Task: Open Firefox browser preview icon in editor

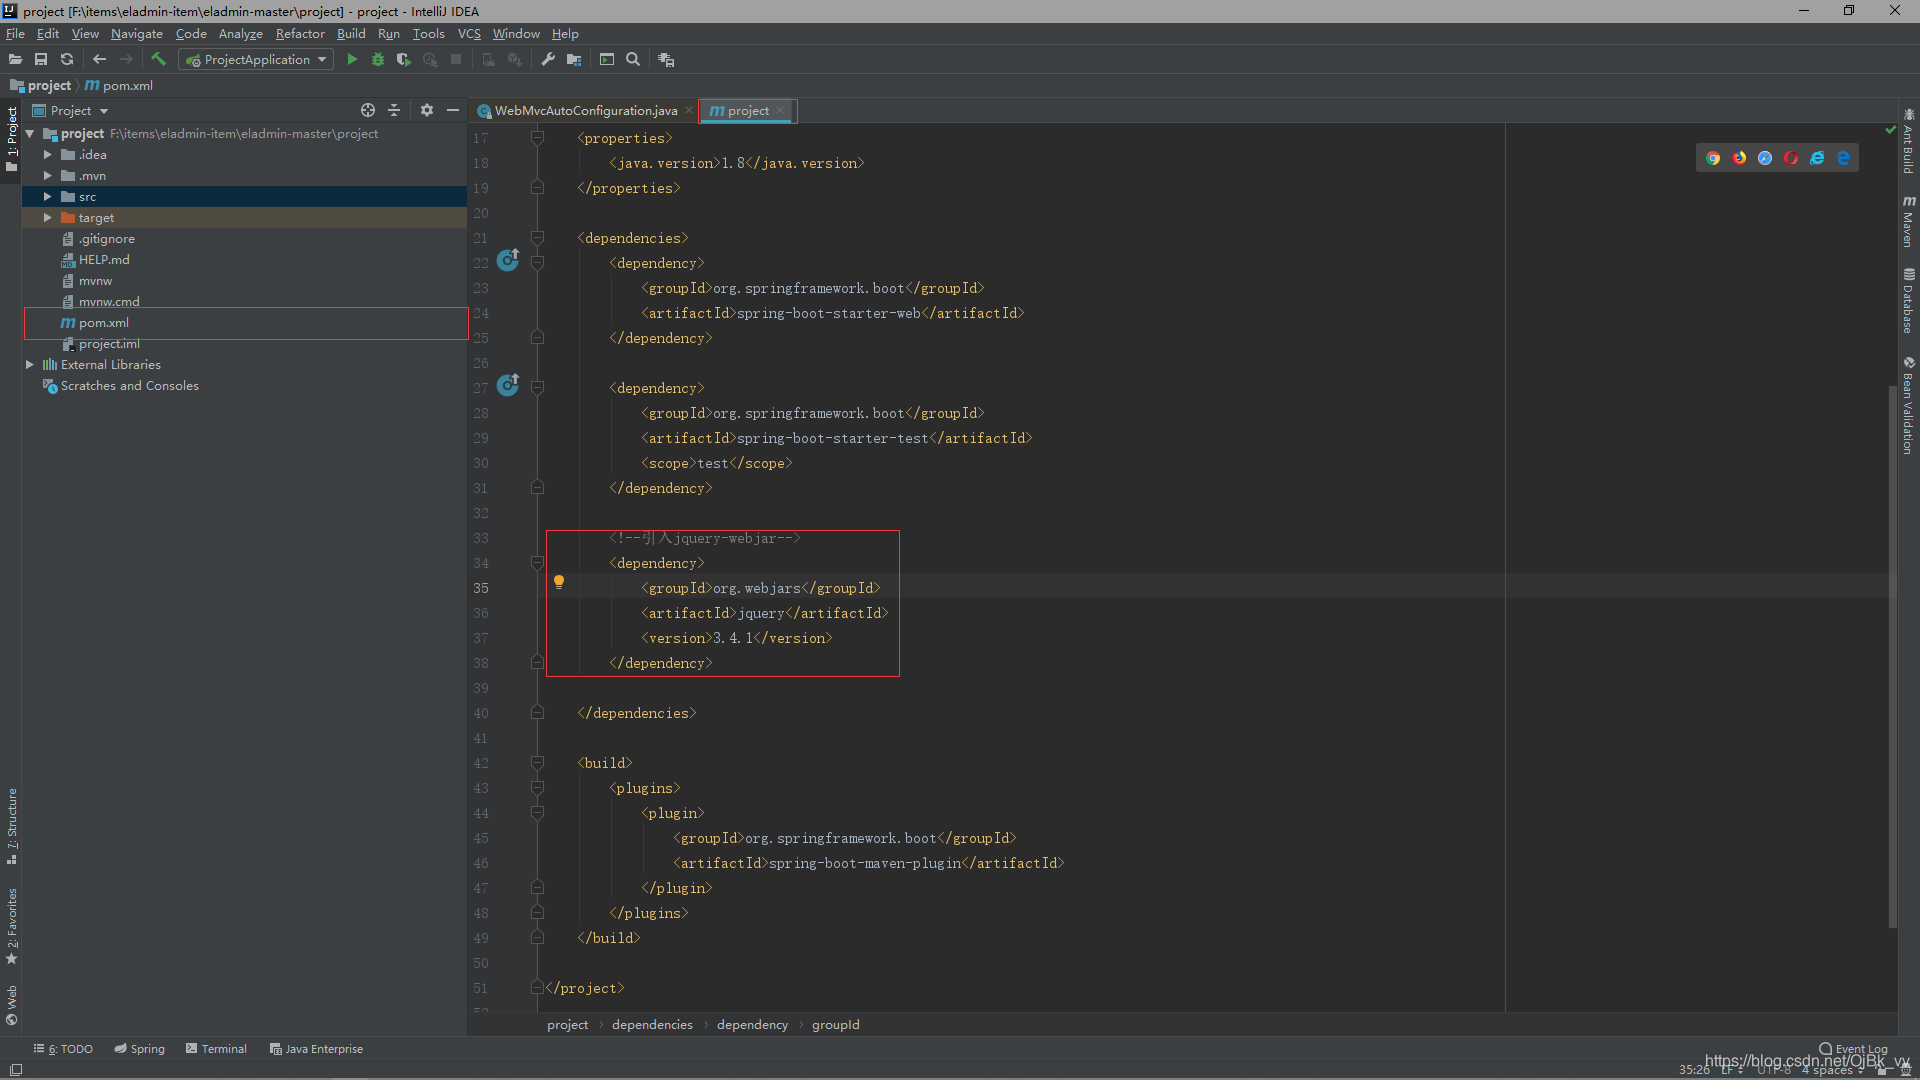Action: [1739, 158]
